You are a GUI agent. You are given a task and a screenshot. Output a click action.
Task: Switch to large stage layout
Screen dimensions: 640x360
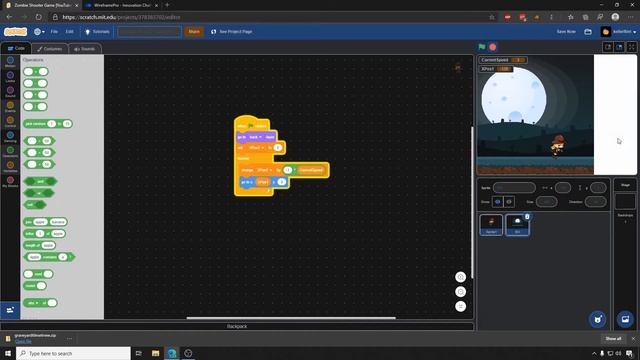619,47
